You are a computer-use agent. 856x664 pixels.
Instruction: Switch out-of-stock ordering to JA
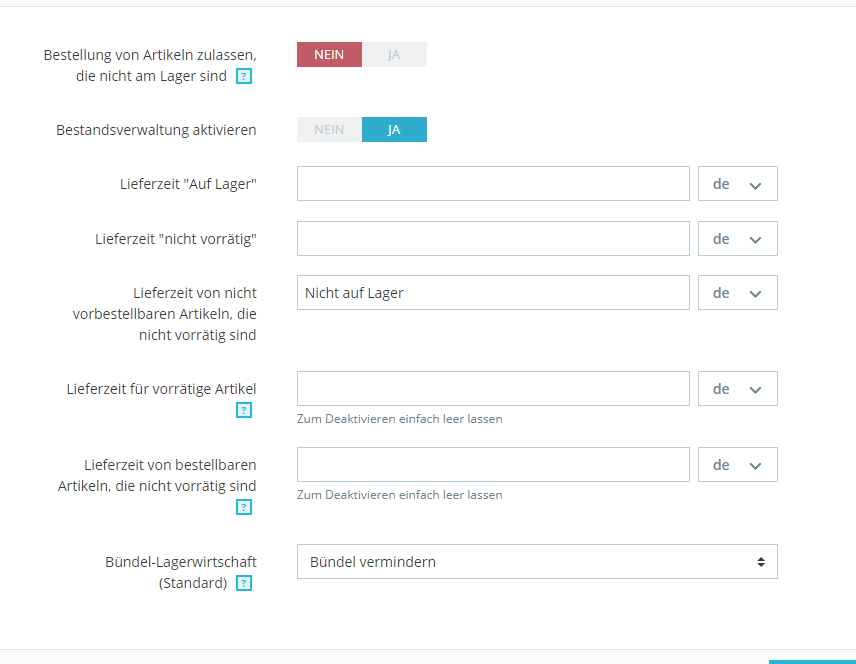[394, 55]
